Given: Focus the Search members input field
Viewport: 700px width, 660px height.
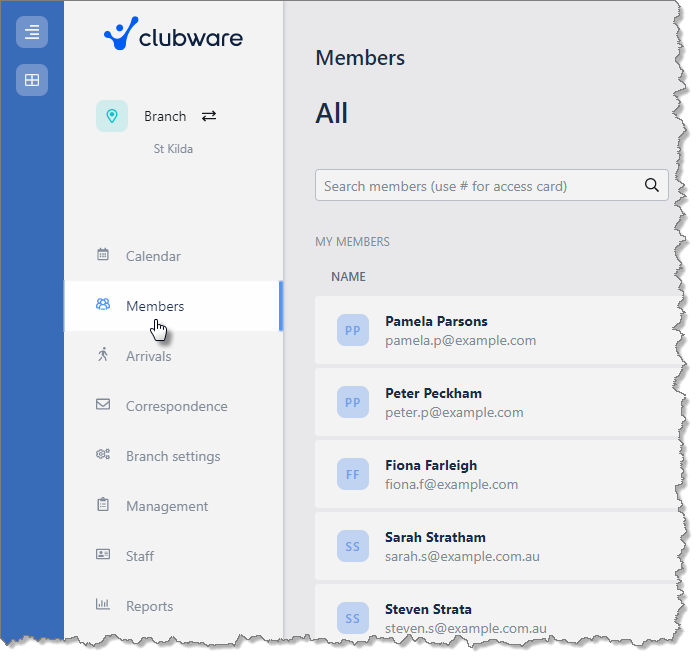Looking at the screenshot, I should pyautogui.click(x=492, y=185).
